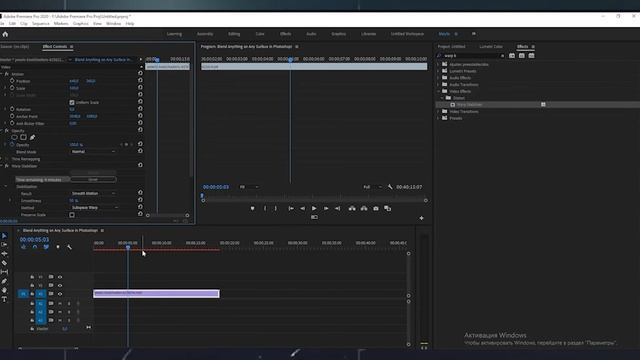The width and height of the screenshot is (640, 360).
Task: Switch to the Color workspace
Action: [260, 34]
